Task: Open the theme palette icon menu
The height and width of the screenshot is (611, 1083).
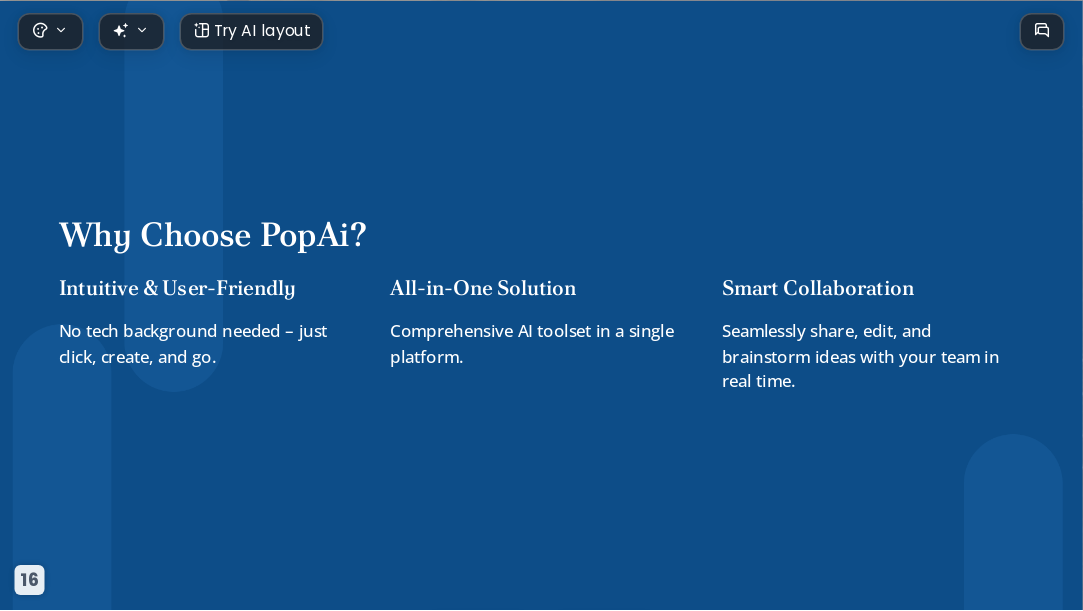Action: coord(40,31)
